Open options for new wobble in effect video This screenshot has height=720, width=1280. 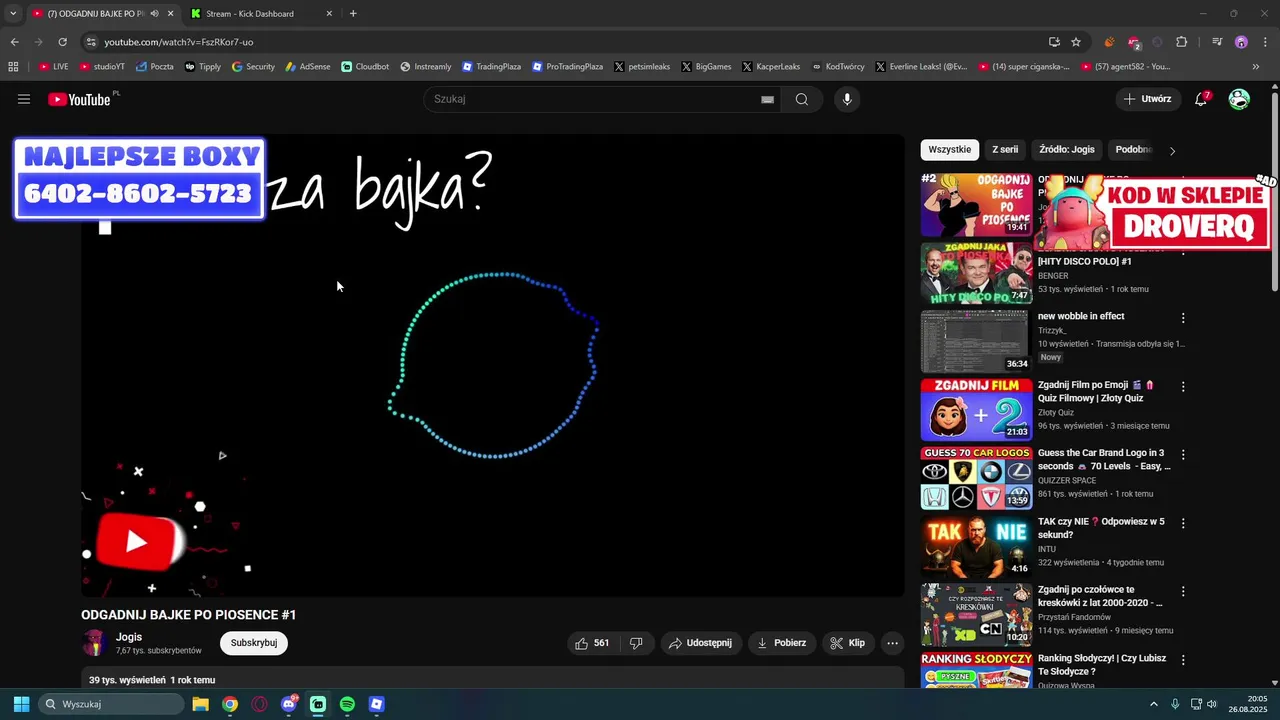pos(1183,318)
